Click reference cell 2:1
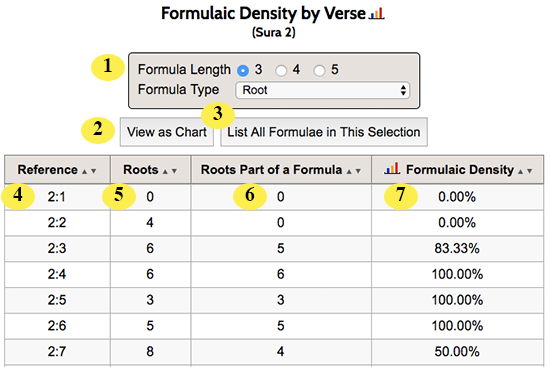 click(57, 197)
